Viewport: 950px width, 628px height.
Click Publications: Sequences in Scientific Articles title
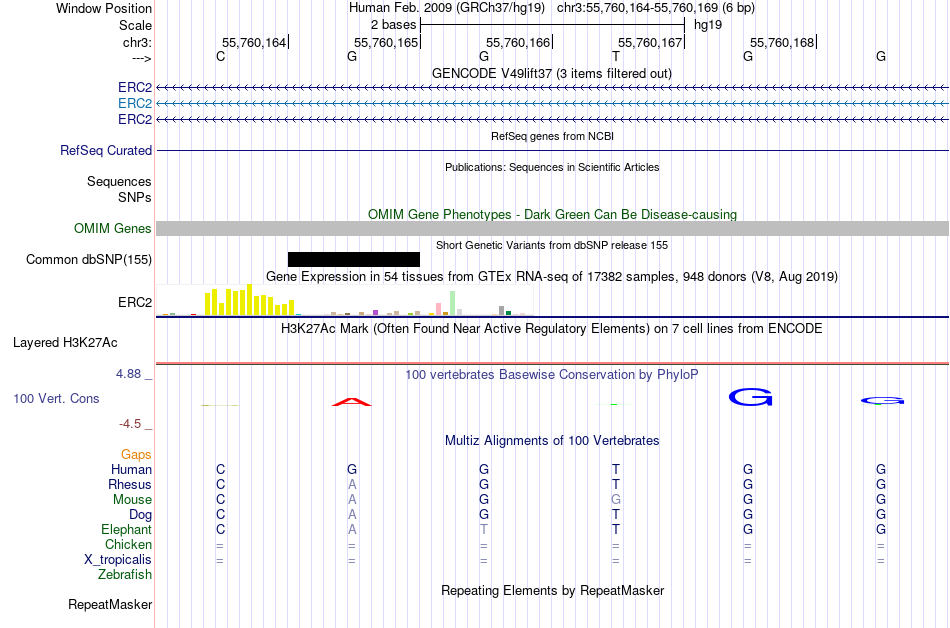(x=552, y=167)
